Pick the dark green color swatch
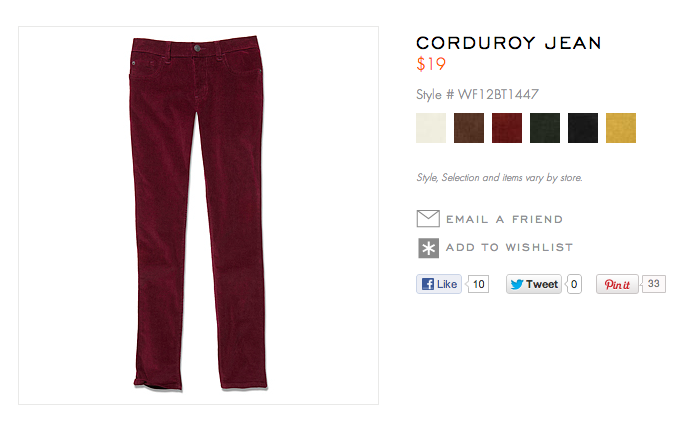The height and width of the screenshot is (421, 690). [545, 128]
